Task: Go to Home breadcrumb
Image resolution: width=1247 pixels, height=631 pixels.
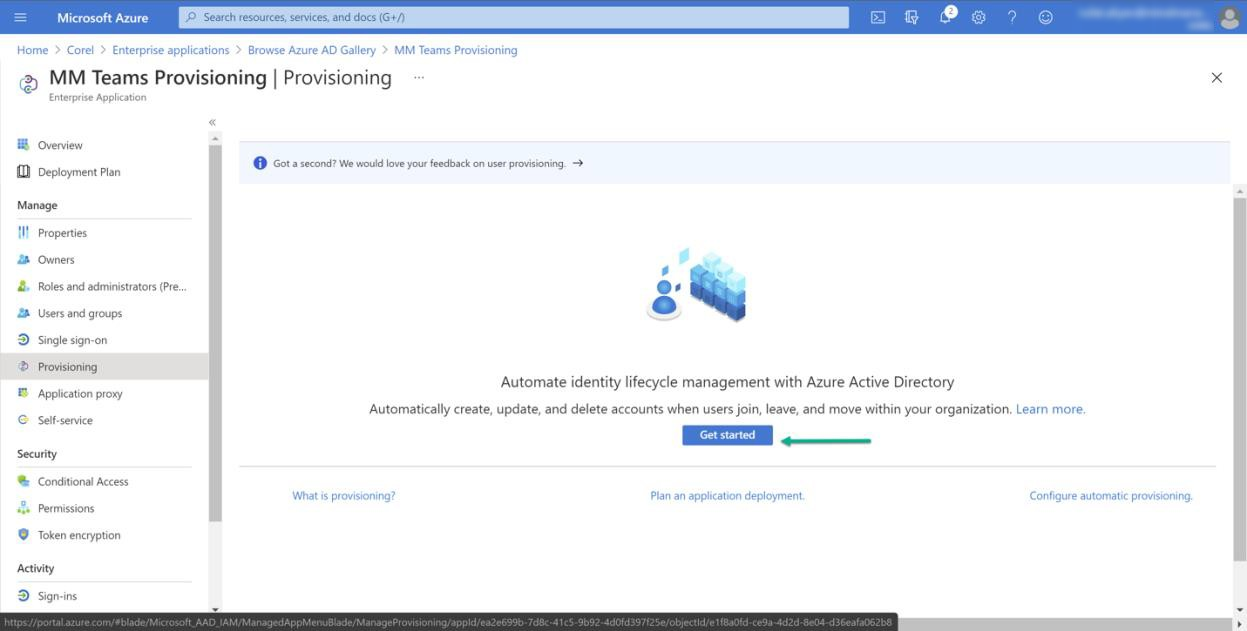Action: coord(32,50)
